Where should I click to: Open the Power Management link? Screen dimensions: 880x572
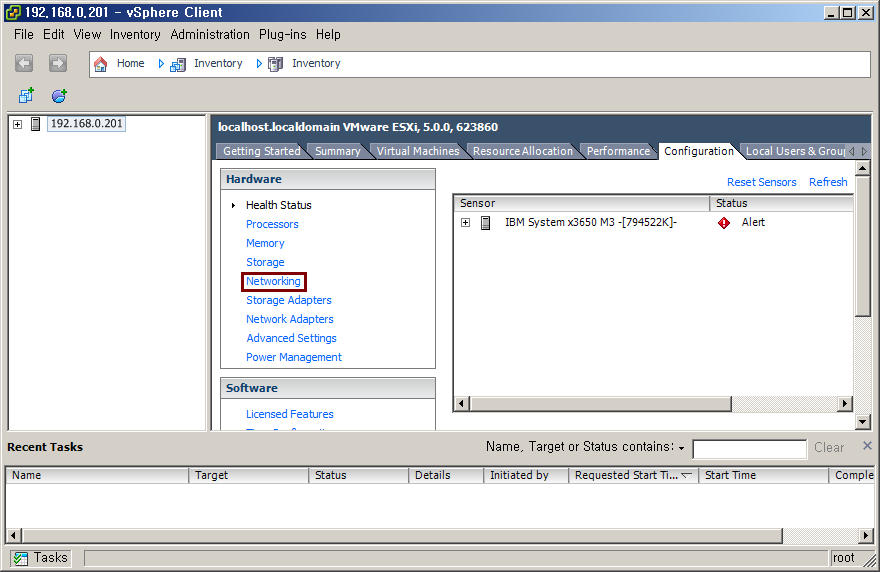coord(294,358)
